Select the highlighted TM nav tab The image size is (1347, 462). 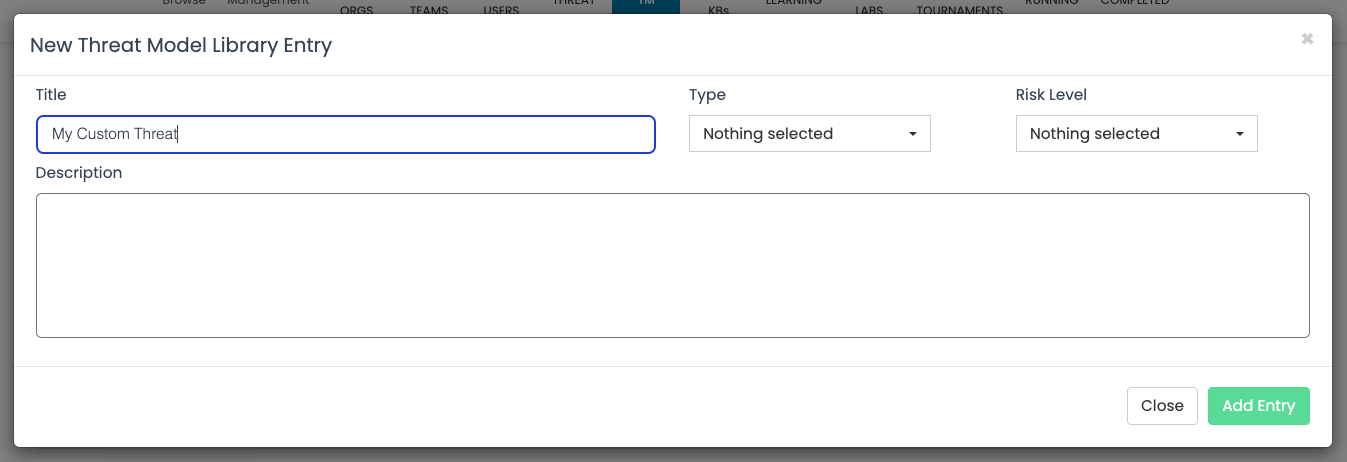tap(645, 5)
